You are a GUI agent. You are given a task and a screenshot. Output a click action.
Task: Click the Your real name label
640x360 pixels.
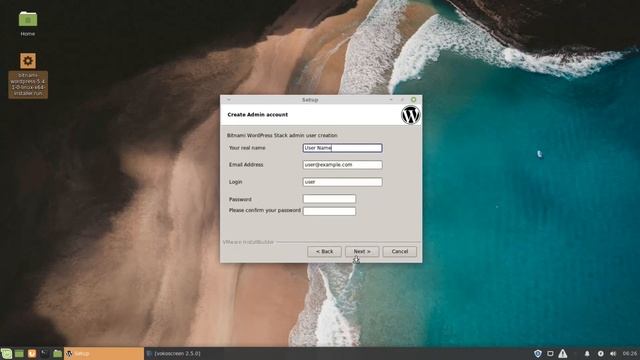pyautogui.click(x=247, y=148)
